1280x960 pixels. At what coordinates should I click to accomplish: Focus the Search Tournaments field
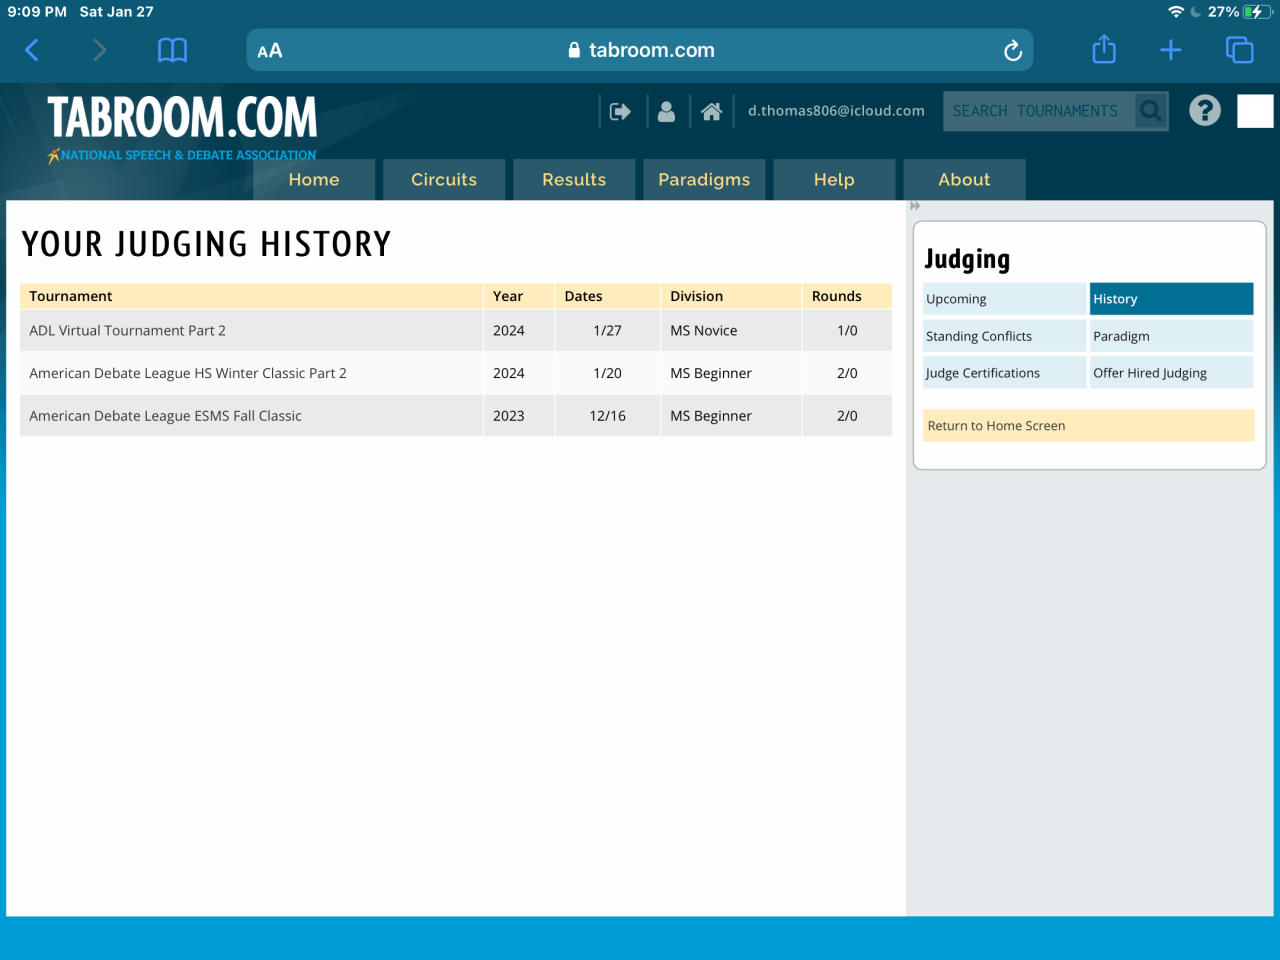[x=1039, y=111]
